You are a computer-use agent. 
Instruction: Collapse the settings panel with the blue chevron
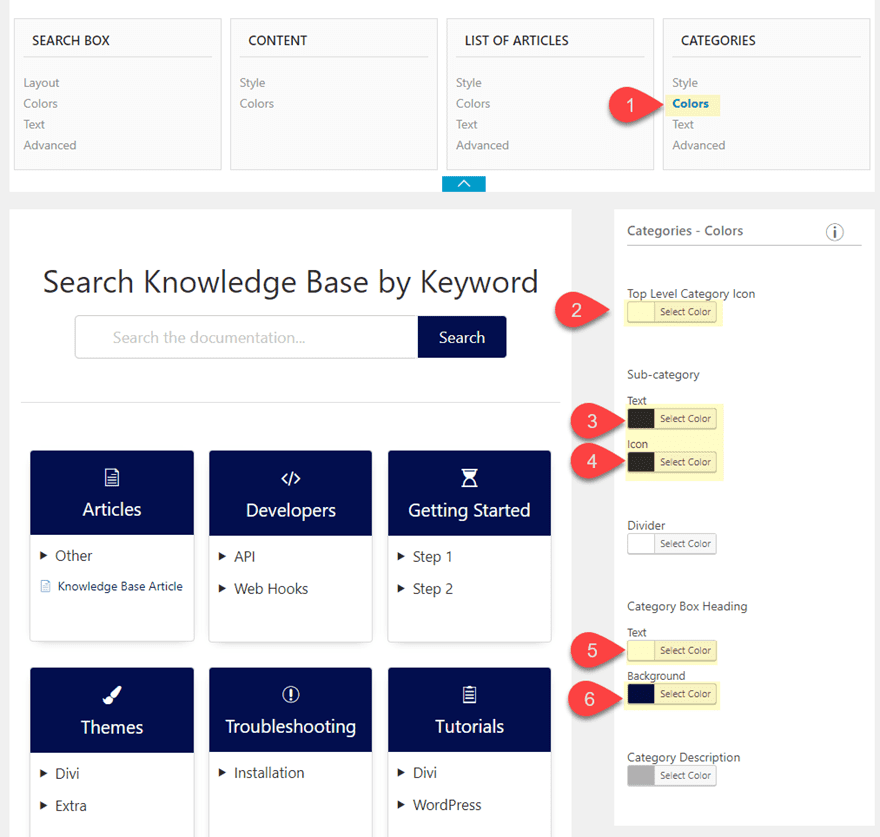tap(463, 183)
